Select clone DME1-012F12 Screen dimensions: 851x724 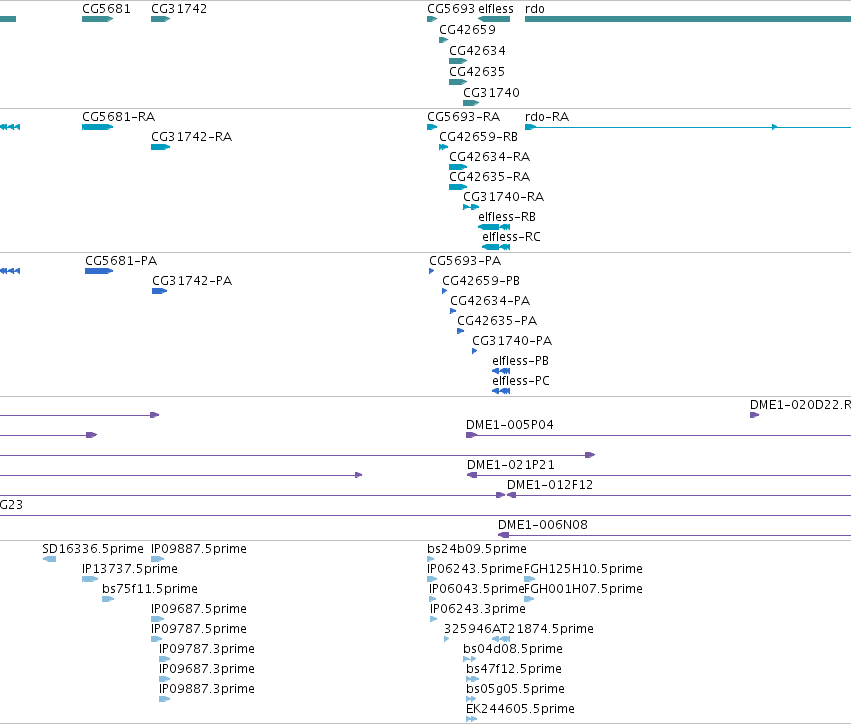pyautogui.click(x=550, y=486)
